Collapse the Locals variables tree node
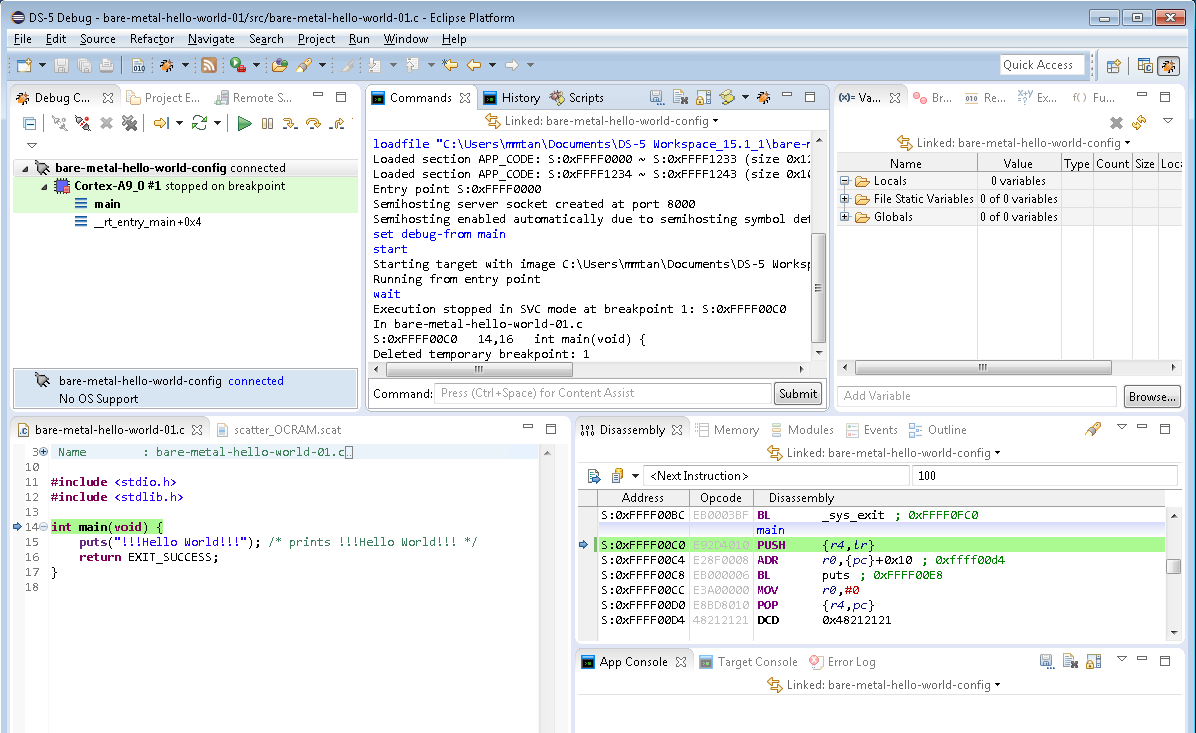 click(845, 181)
